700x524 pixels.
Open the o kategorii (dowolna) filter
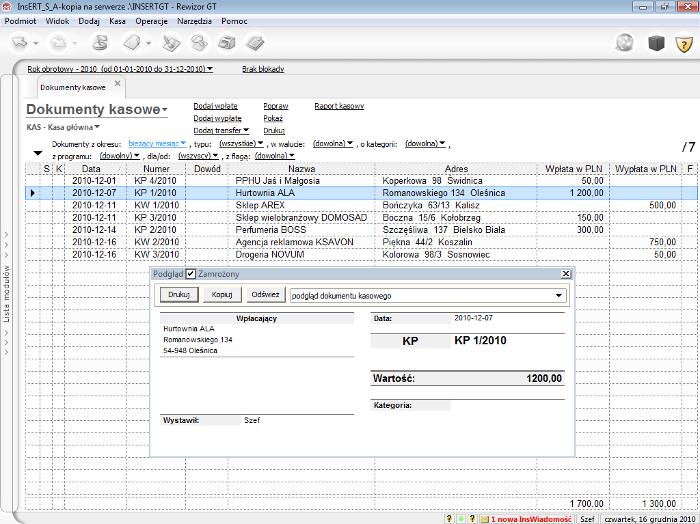pos(425,143)
